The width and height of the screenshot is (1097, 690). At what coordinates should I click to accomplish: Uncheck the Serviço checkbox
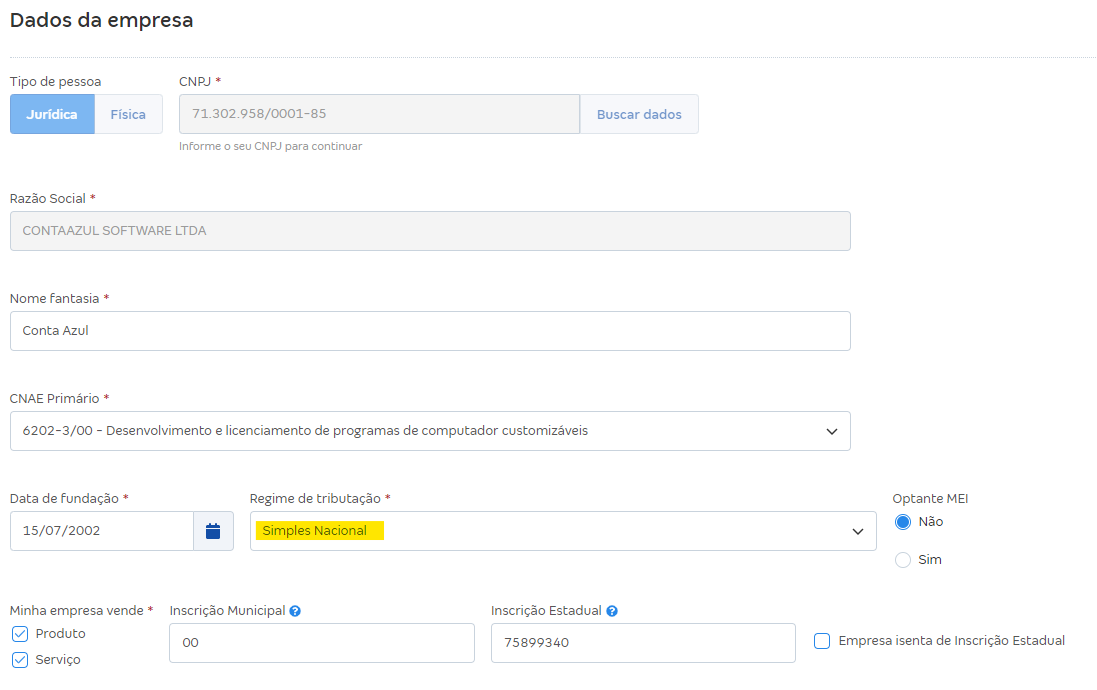pyautogui.click(x=20, y=660)
